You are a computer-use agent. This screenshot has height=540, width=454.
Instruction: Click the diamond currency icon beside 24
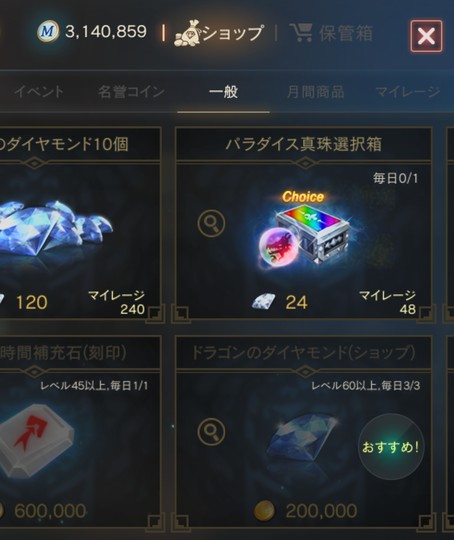(x=264, y=302)
